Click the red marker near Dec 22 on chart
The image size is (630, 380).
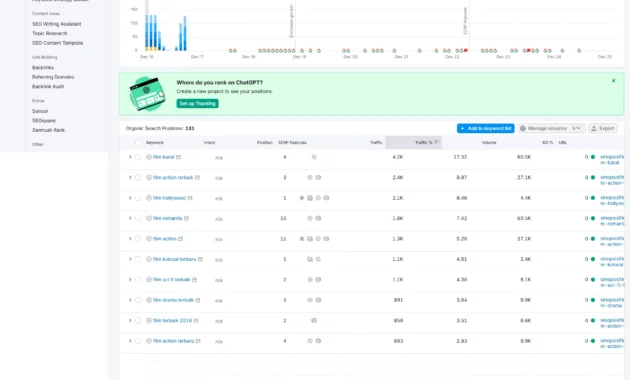click(x=466, y=51)
